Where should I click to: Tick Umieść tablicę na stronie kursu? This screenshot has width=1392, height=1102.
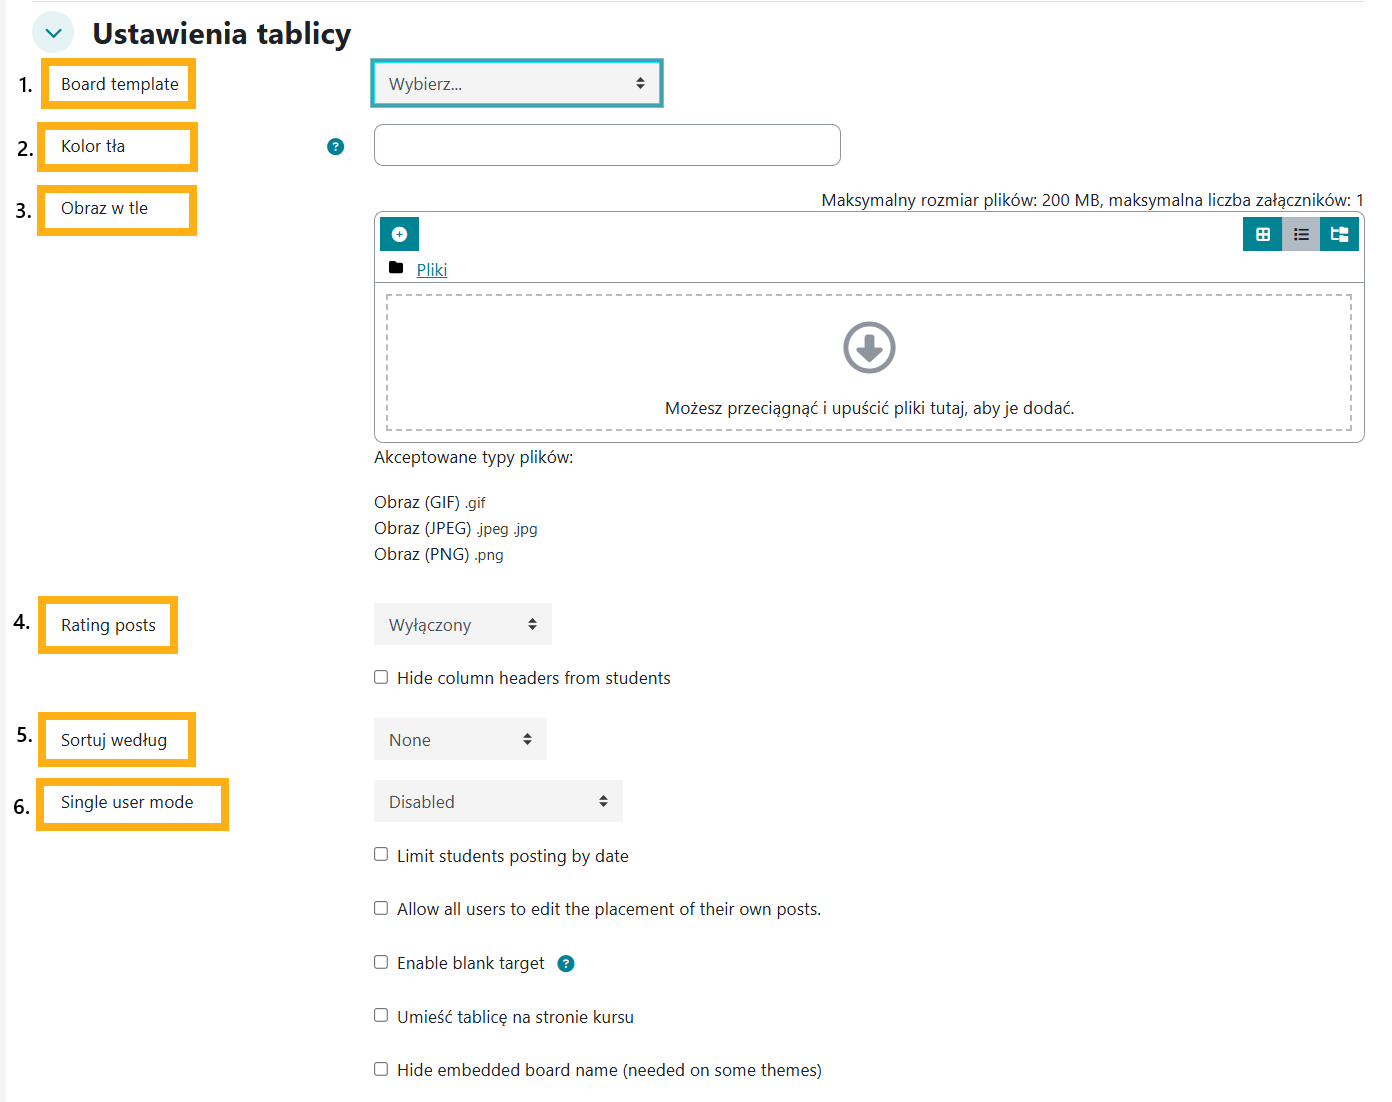click(381, 1015)
